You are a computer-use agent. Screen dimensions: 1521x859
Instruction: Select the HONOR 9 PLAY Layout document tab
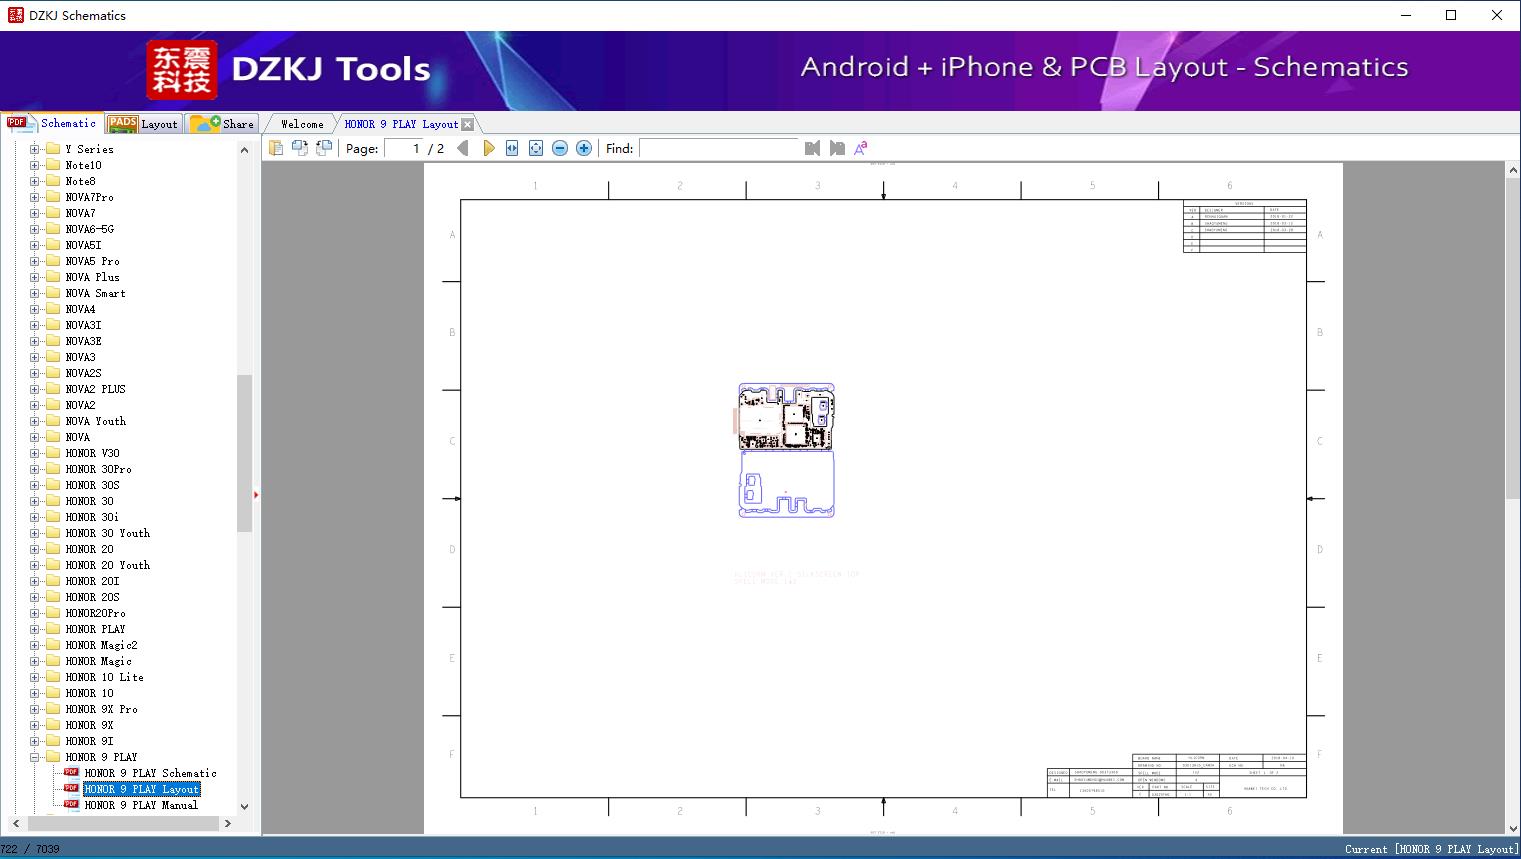401,124
